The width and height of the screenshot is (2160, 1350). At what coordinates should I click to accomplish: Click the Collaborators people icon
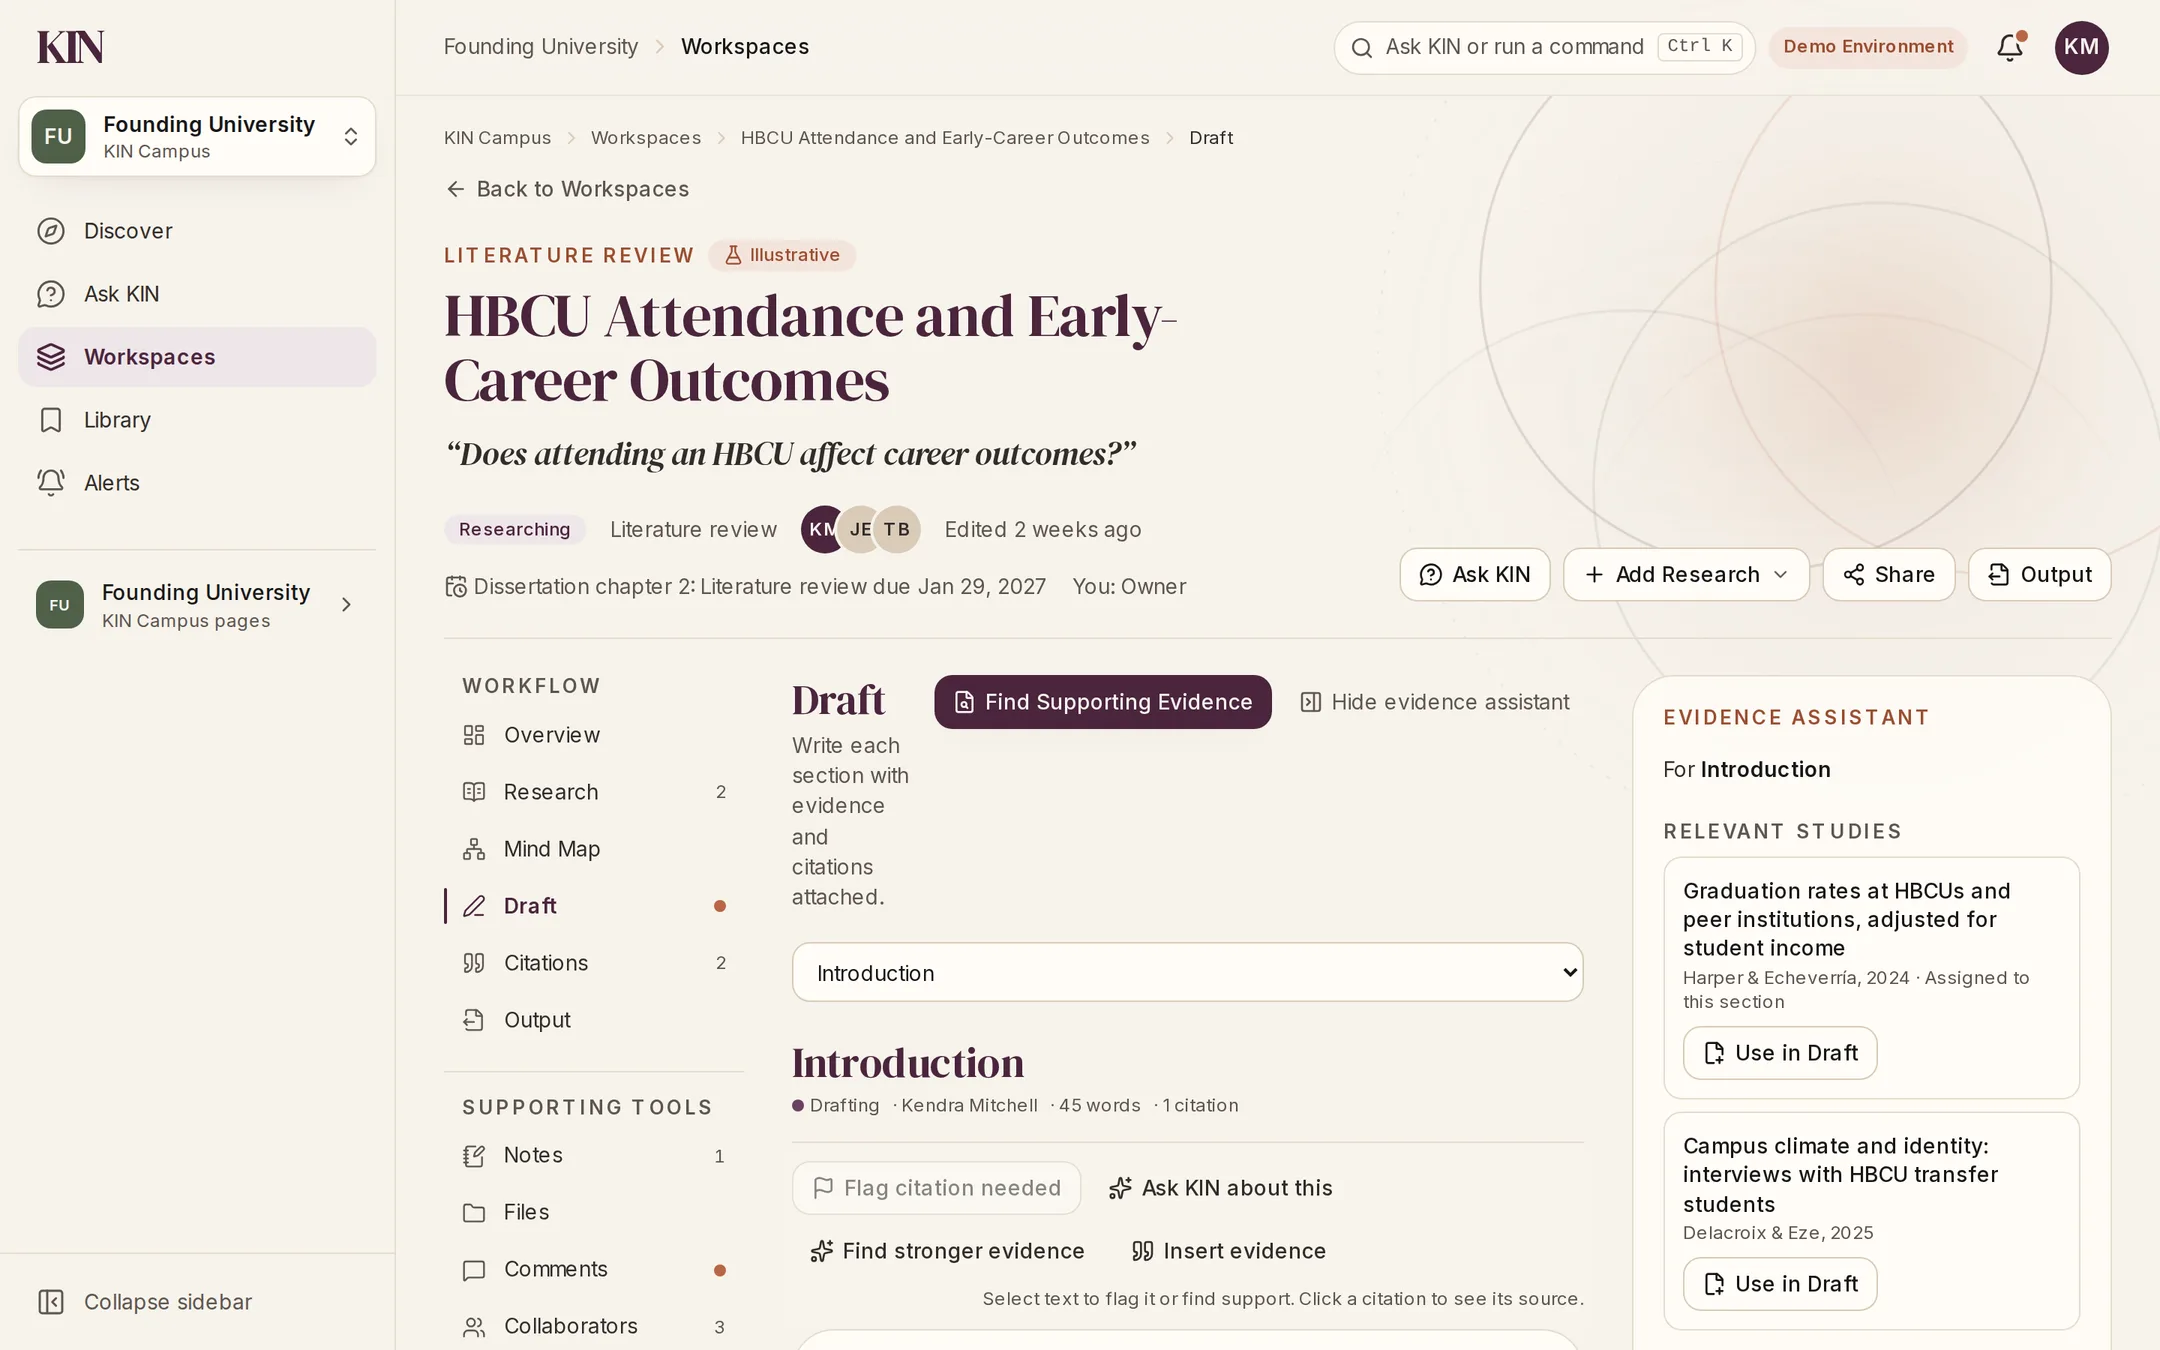[x=474, y=1327]
